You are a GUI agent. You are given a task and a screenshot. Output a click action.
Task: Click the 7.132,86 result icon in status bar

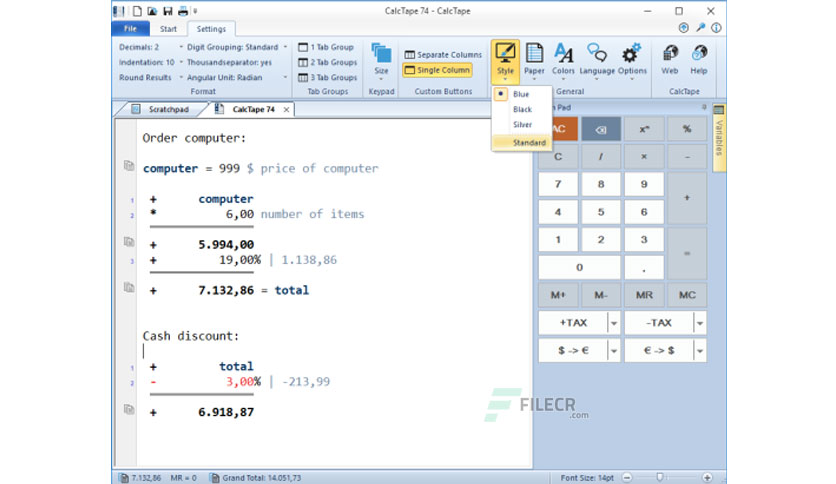tap(124, 478)
